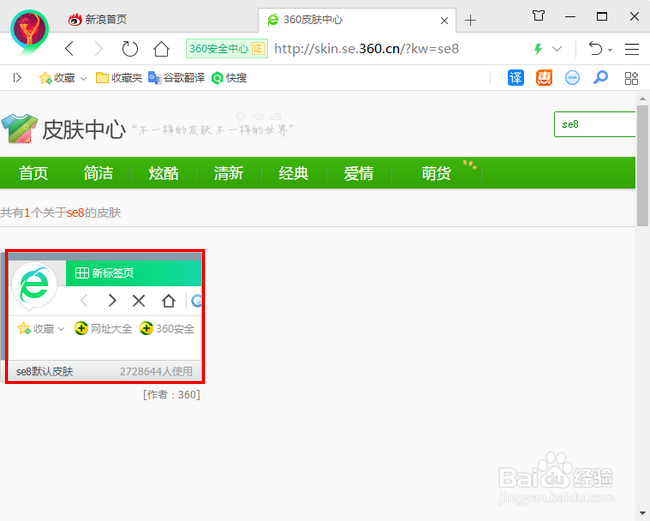The height and width of the screenshot is (521, 650).
Task: Open the 收藏夹 folder bookmark
Action: [119, 78]
